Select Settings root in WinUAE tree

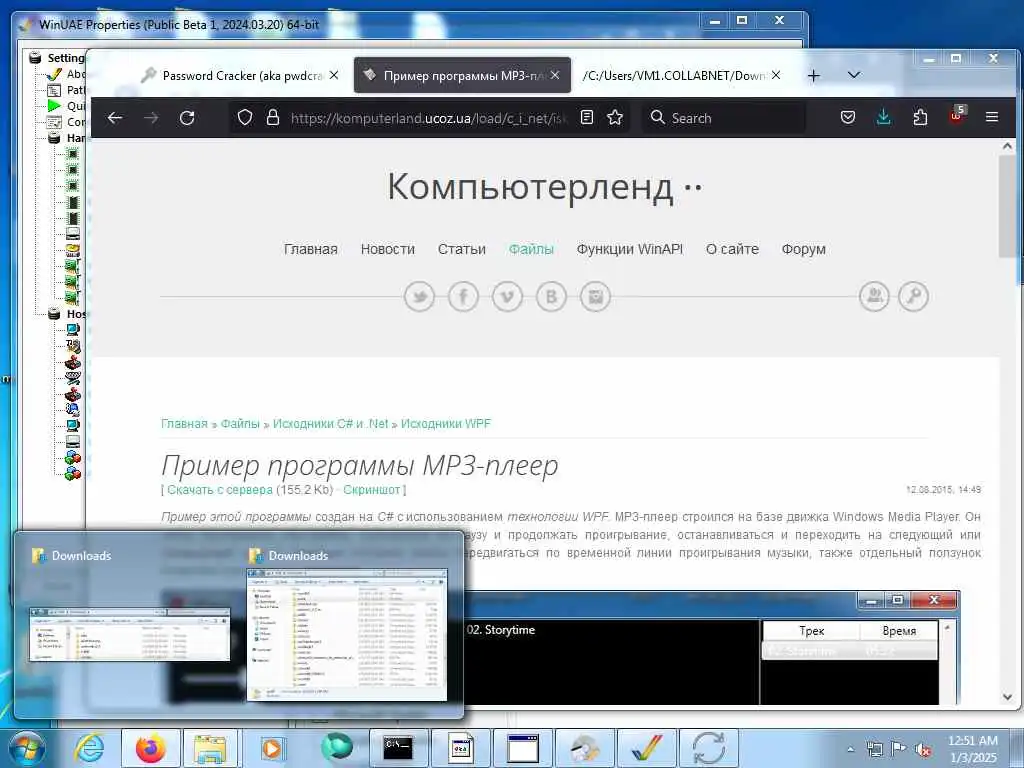pyautogui.click(x=65, y=58)
